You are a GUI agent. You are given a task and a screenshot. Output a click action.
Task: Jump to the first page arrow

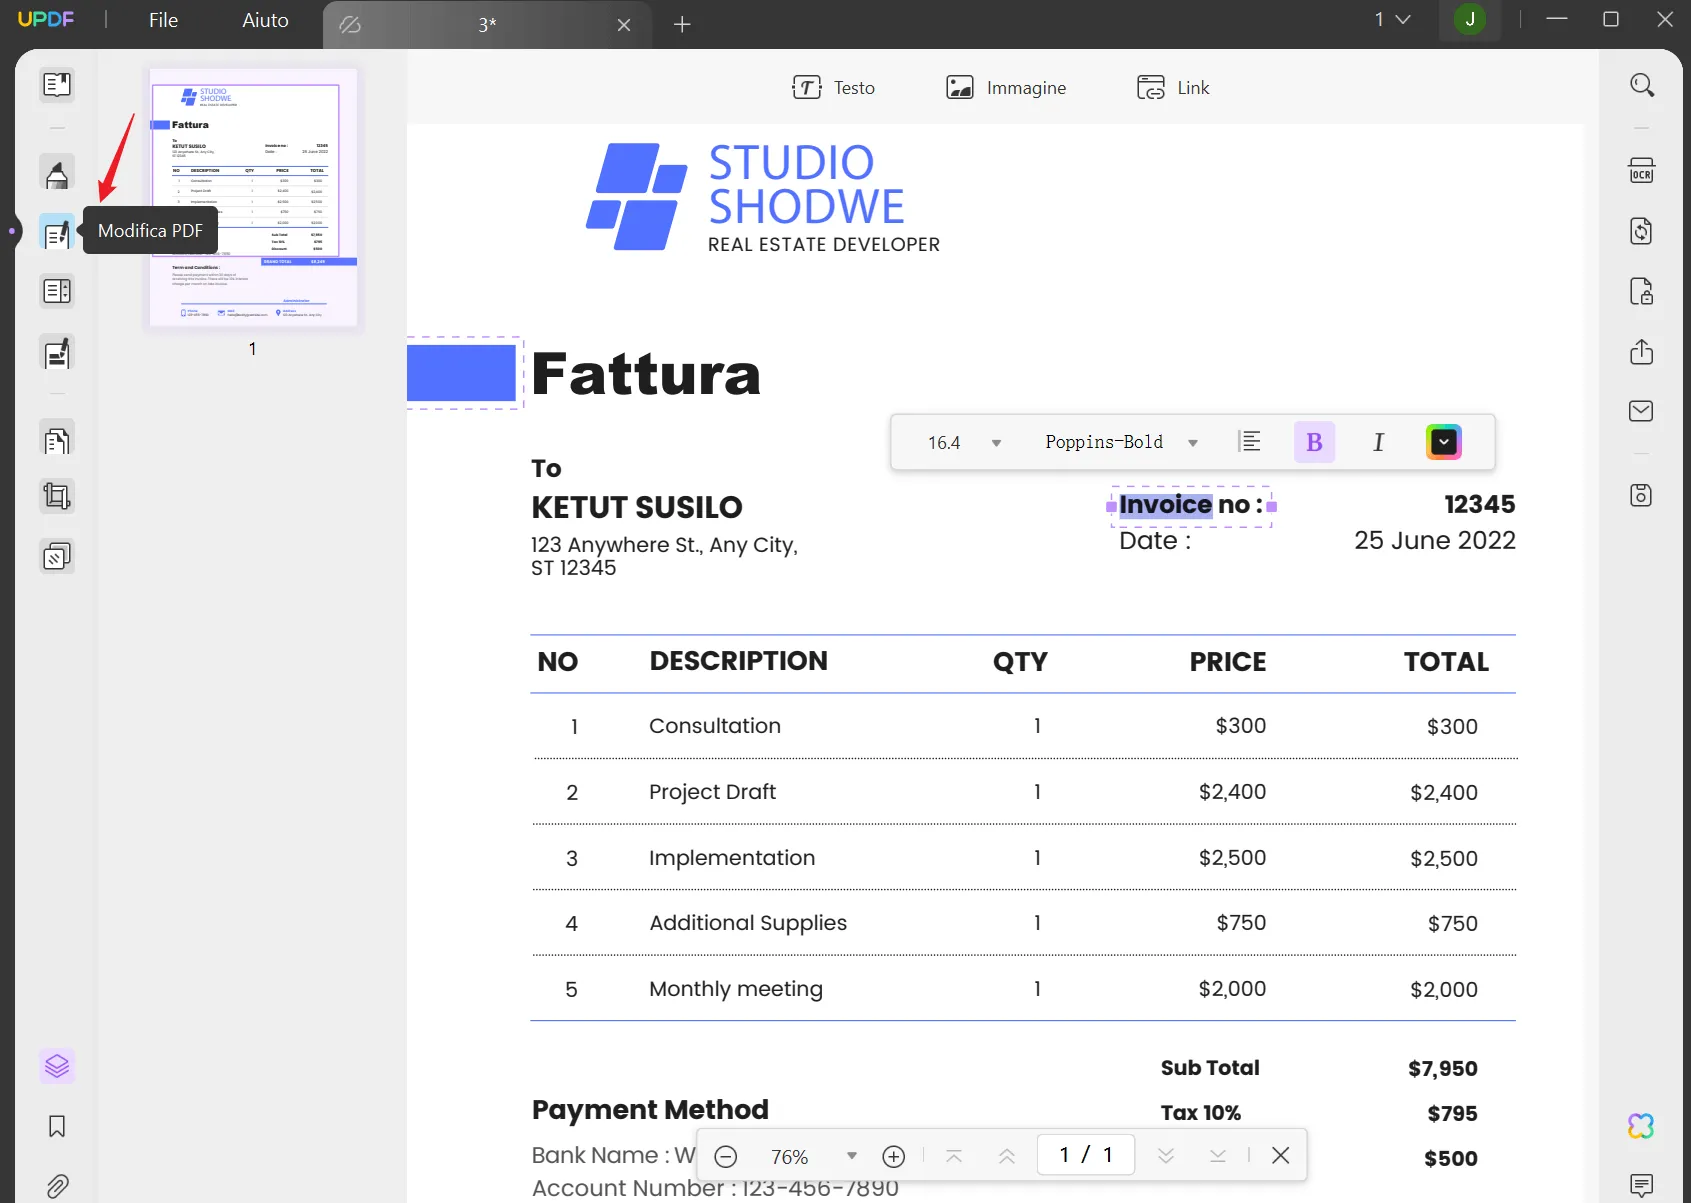pyautogui.click(x=954, y=1156)
